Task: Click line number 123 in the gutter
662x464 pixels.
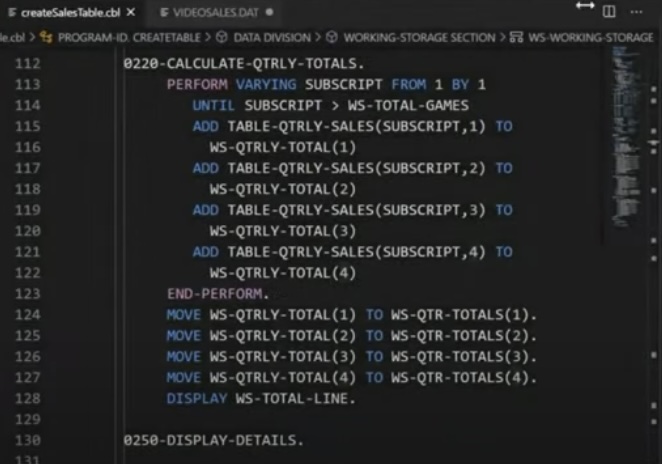Action: [28, 293]
